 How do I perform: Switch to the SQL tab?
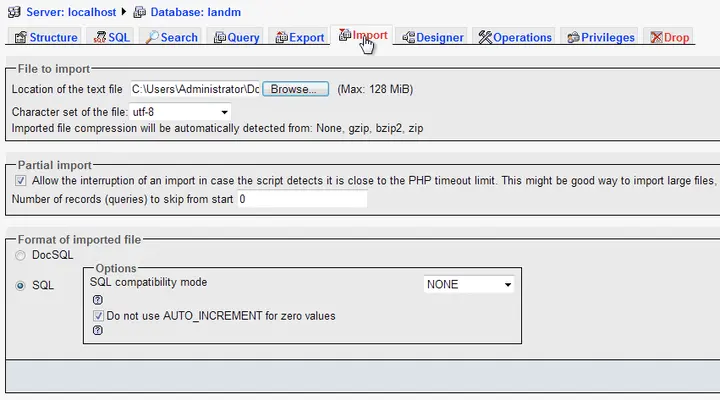pos(112,37)
